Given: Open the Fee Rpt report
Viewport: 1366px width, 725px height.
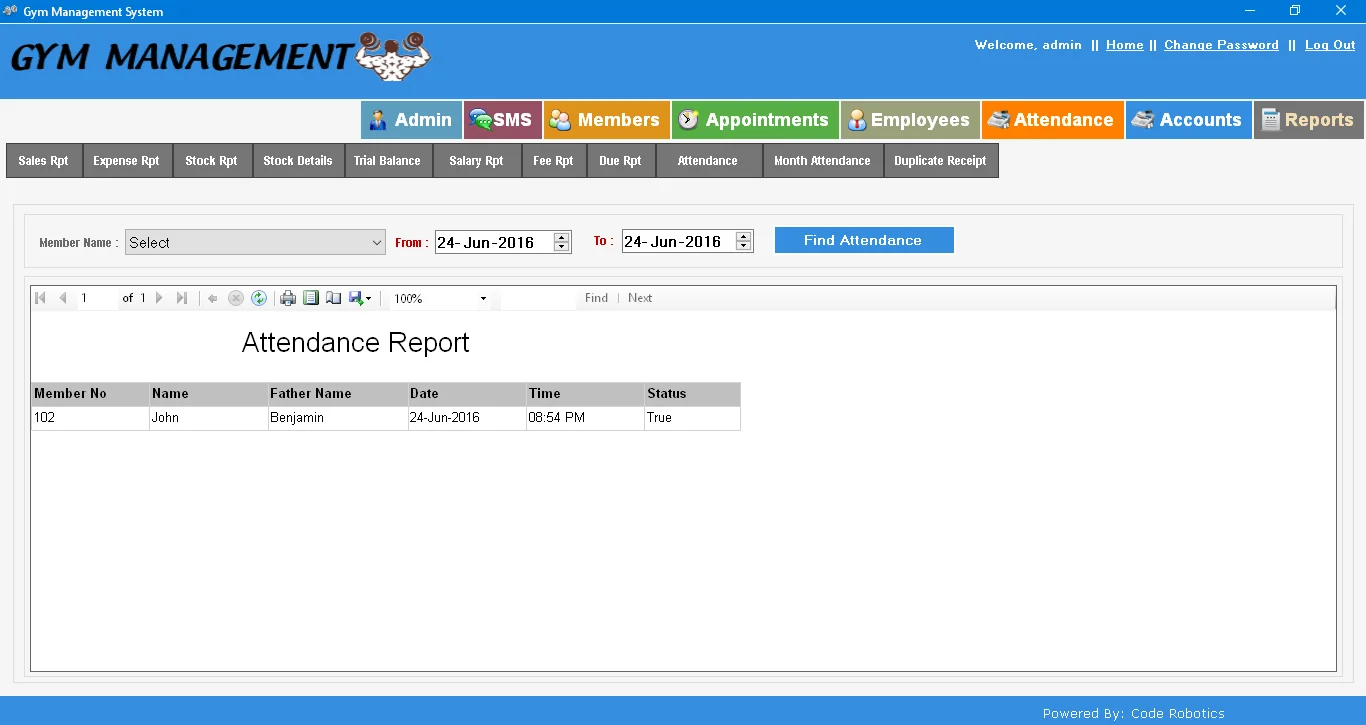Looking at the screenshot, I should click(554, 161).
